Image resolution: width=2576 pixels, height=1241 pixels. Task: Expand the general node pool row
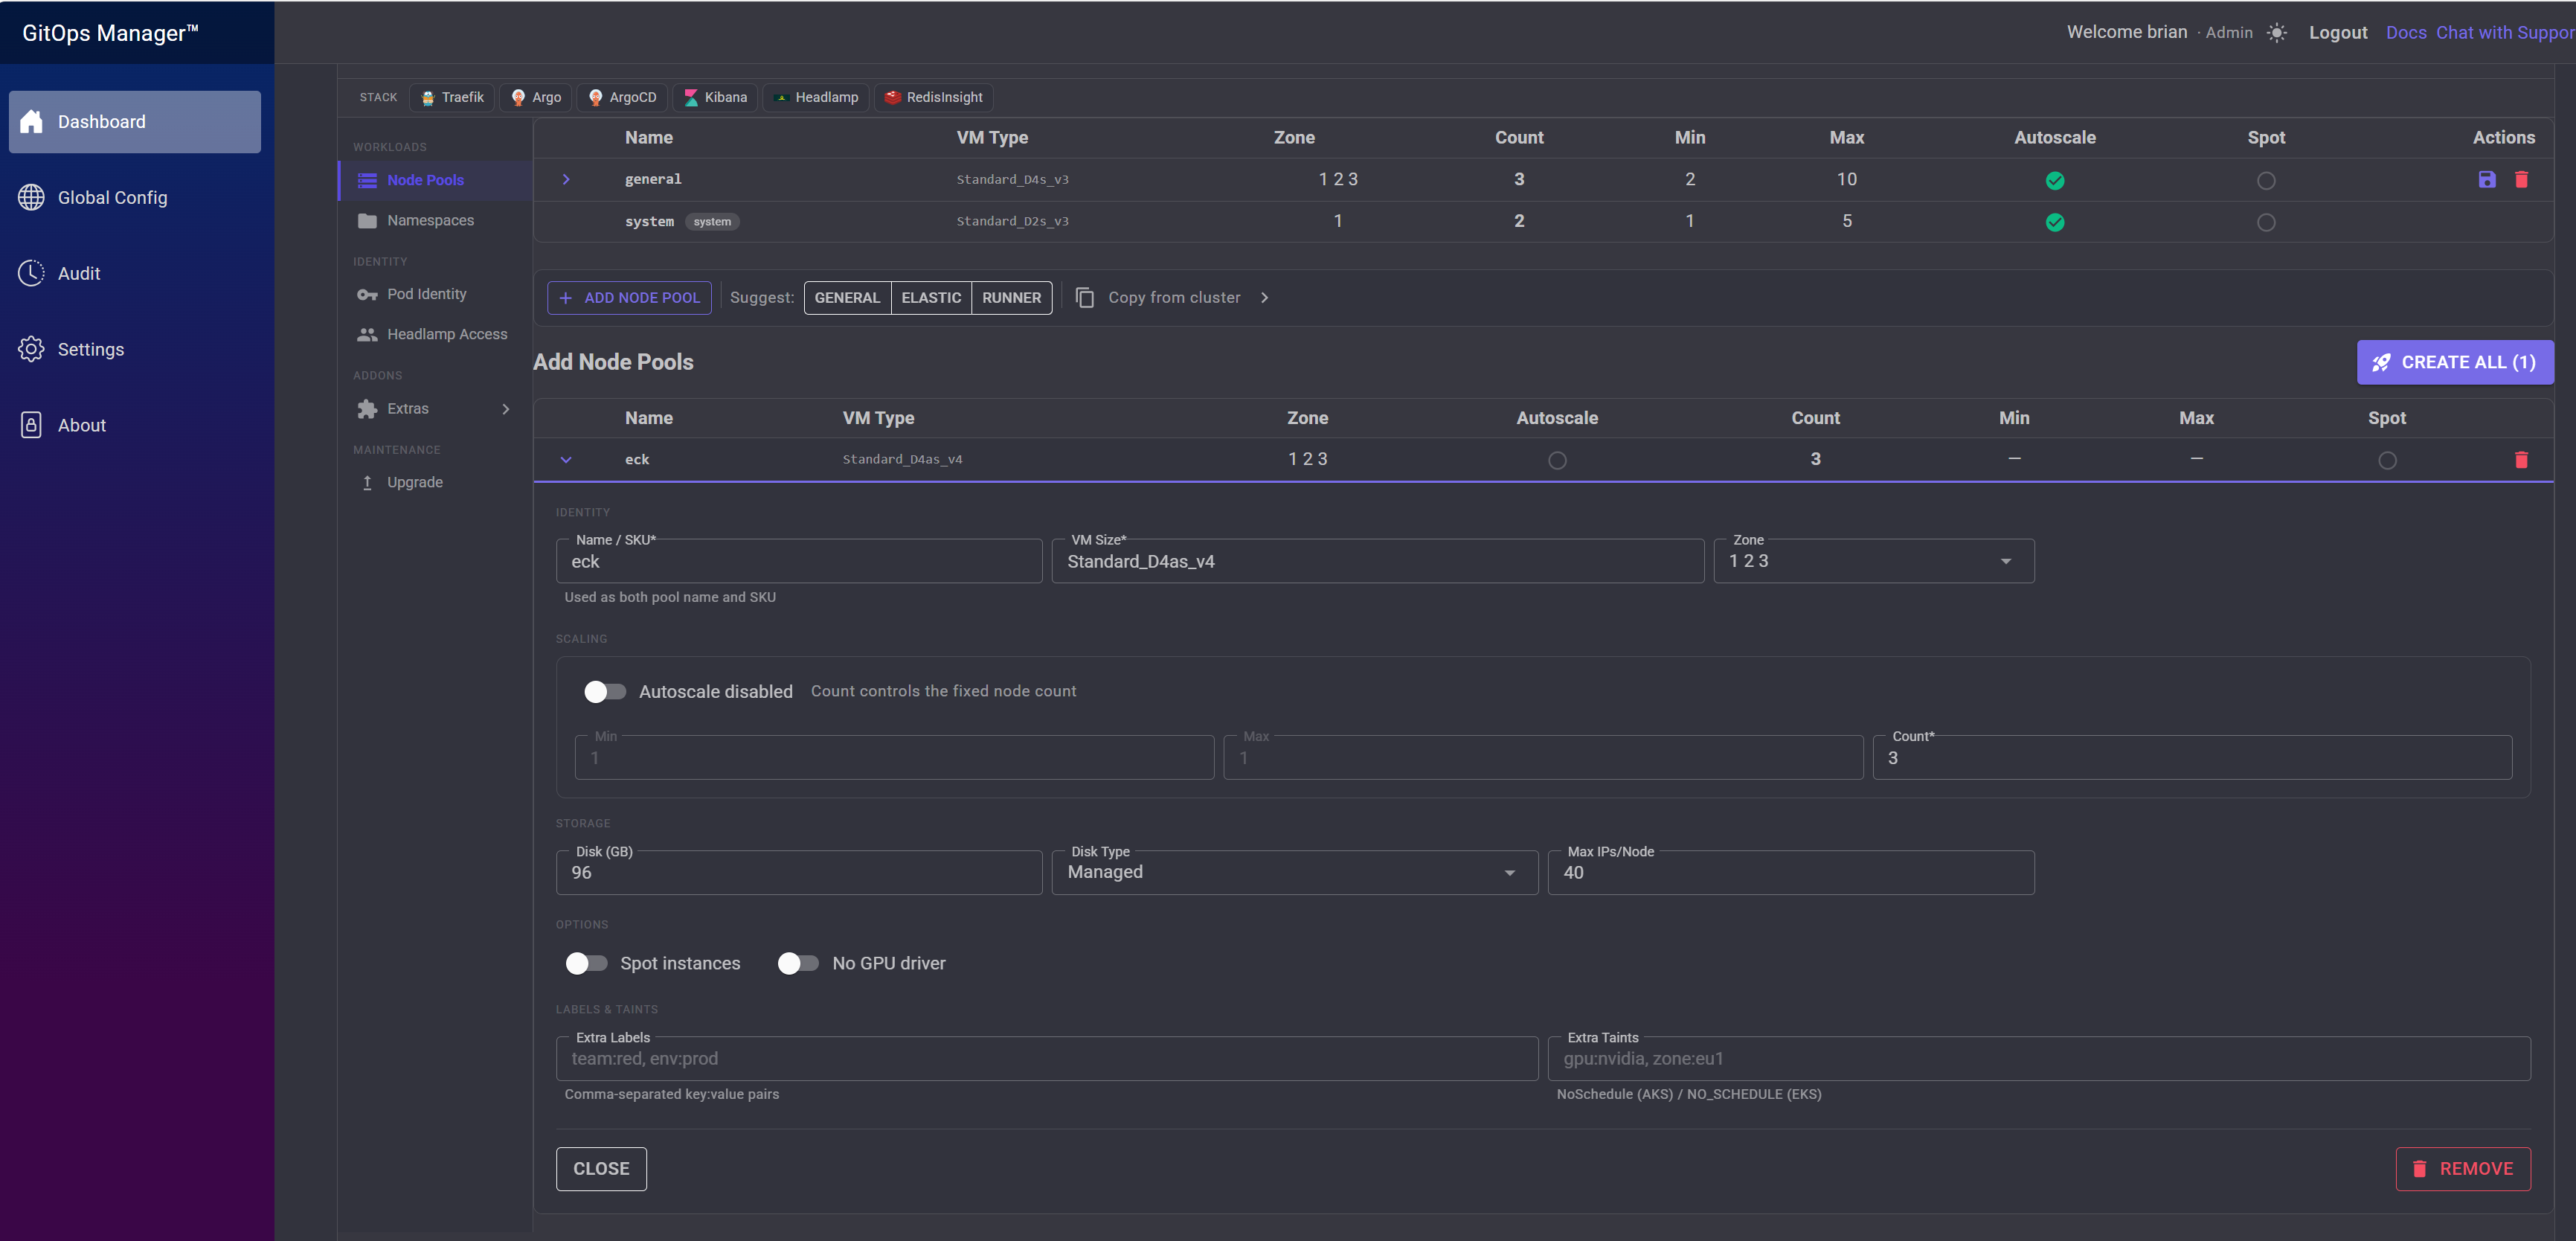(565, 179)
